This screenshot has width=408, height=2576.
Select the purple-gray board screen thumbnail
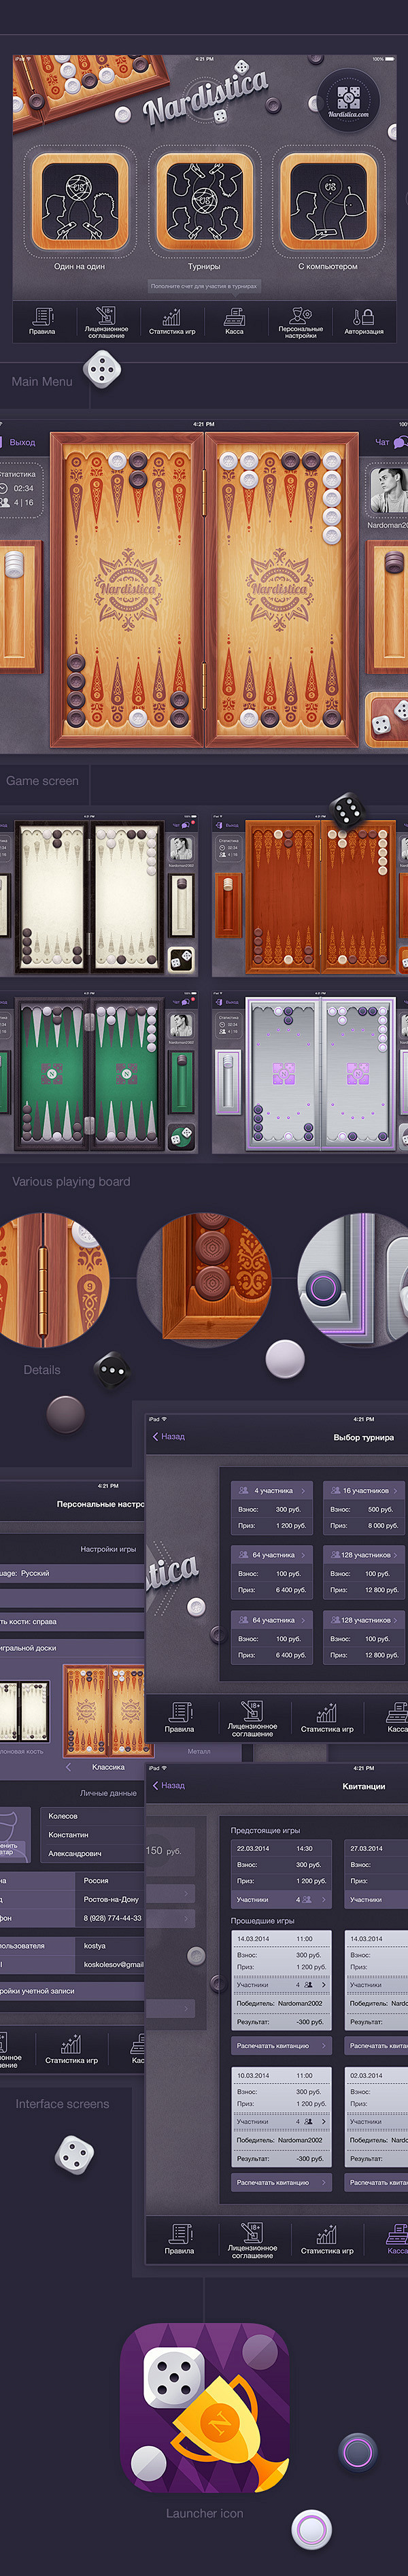pyautogui.click(x=310, y=1072)
